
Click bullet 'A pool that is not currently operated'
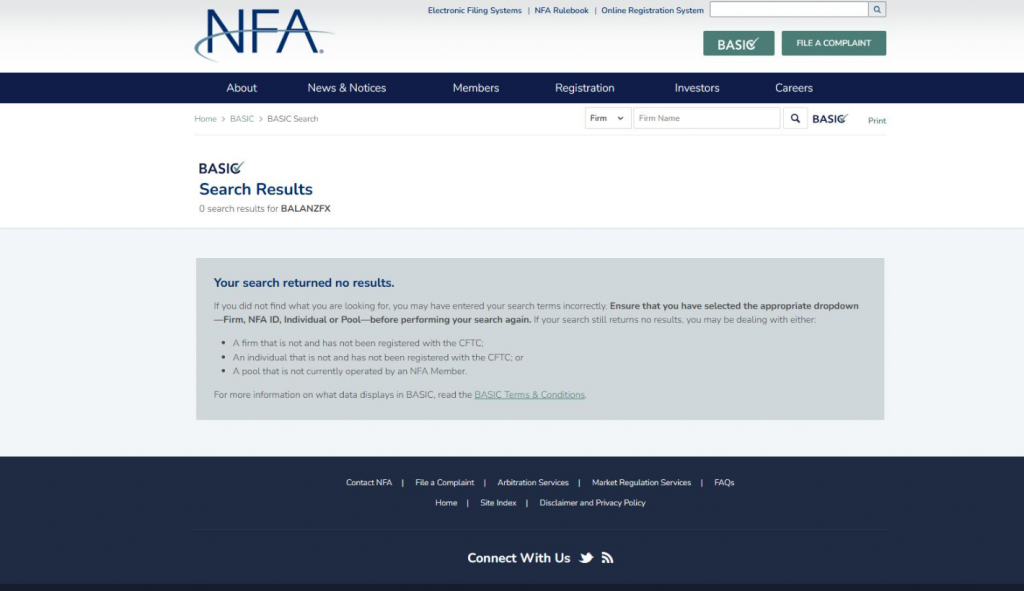[x=349, y=371]
